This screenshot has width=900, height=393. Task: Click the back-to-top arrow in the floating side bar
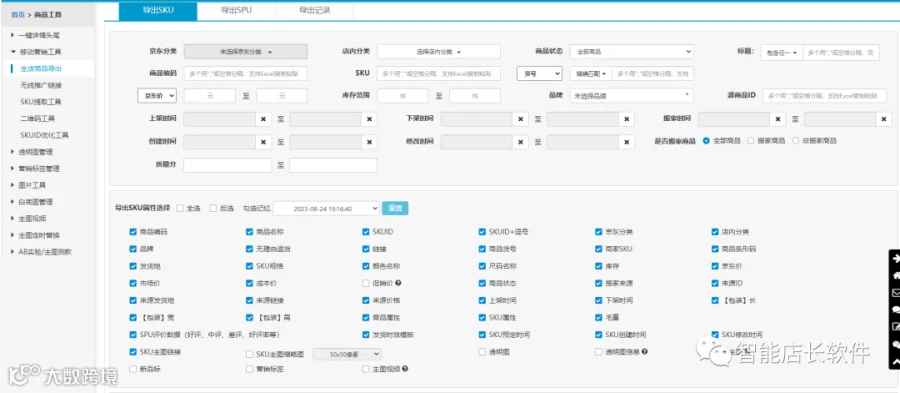point(895,361)
